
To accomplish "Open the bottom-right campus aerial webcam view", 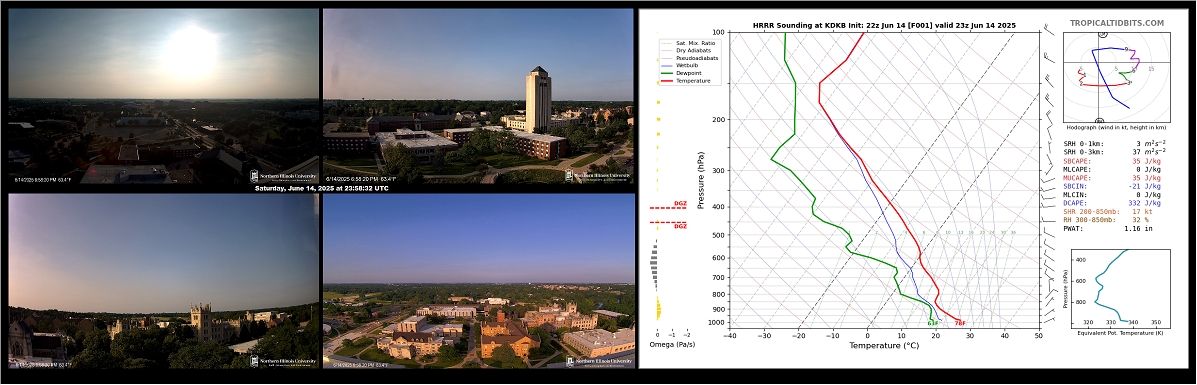I will tap(478, 281).
